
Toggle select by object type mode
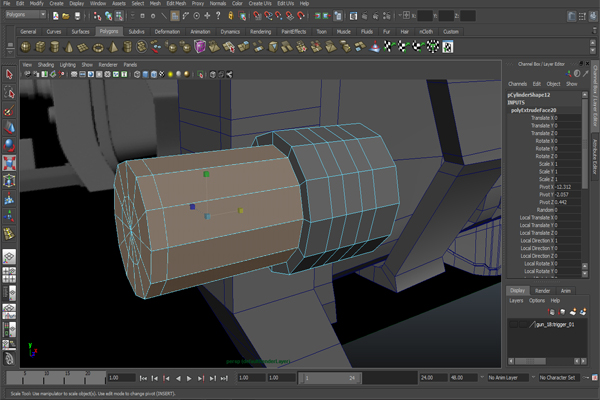[109, 16]
